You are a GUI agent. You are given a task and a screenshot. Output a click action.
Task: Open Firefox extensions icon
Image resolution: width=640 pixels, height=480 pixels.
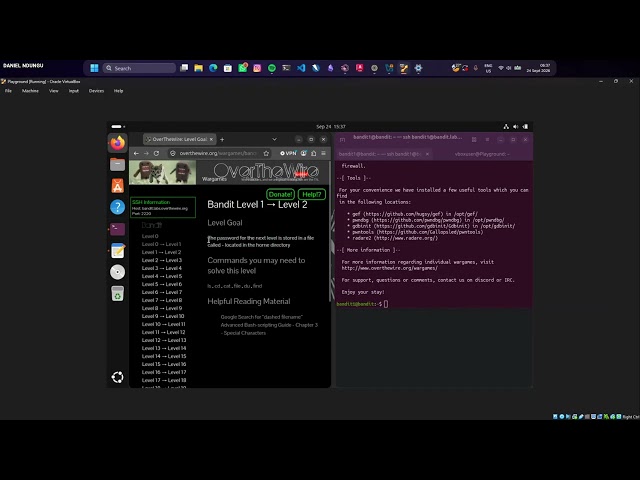click(x=313, y=153)
